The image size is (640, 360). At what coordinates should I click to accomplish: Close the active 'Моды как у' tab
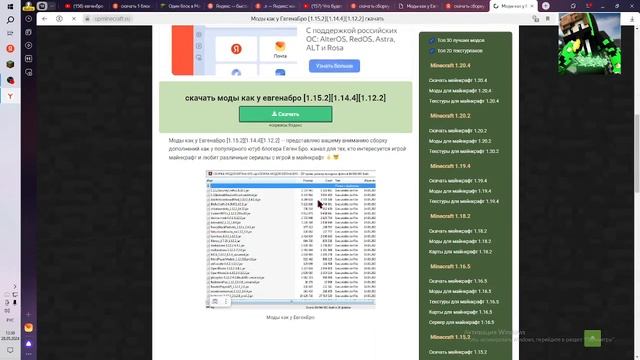[532, 6]
